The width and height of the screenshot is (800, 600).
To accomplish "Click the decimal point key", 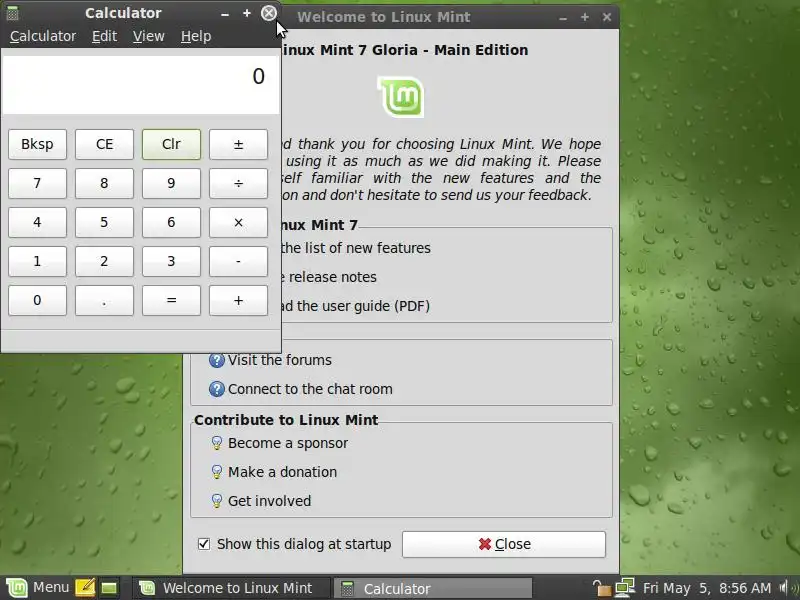I will tap(104, 301).
